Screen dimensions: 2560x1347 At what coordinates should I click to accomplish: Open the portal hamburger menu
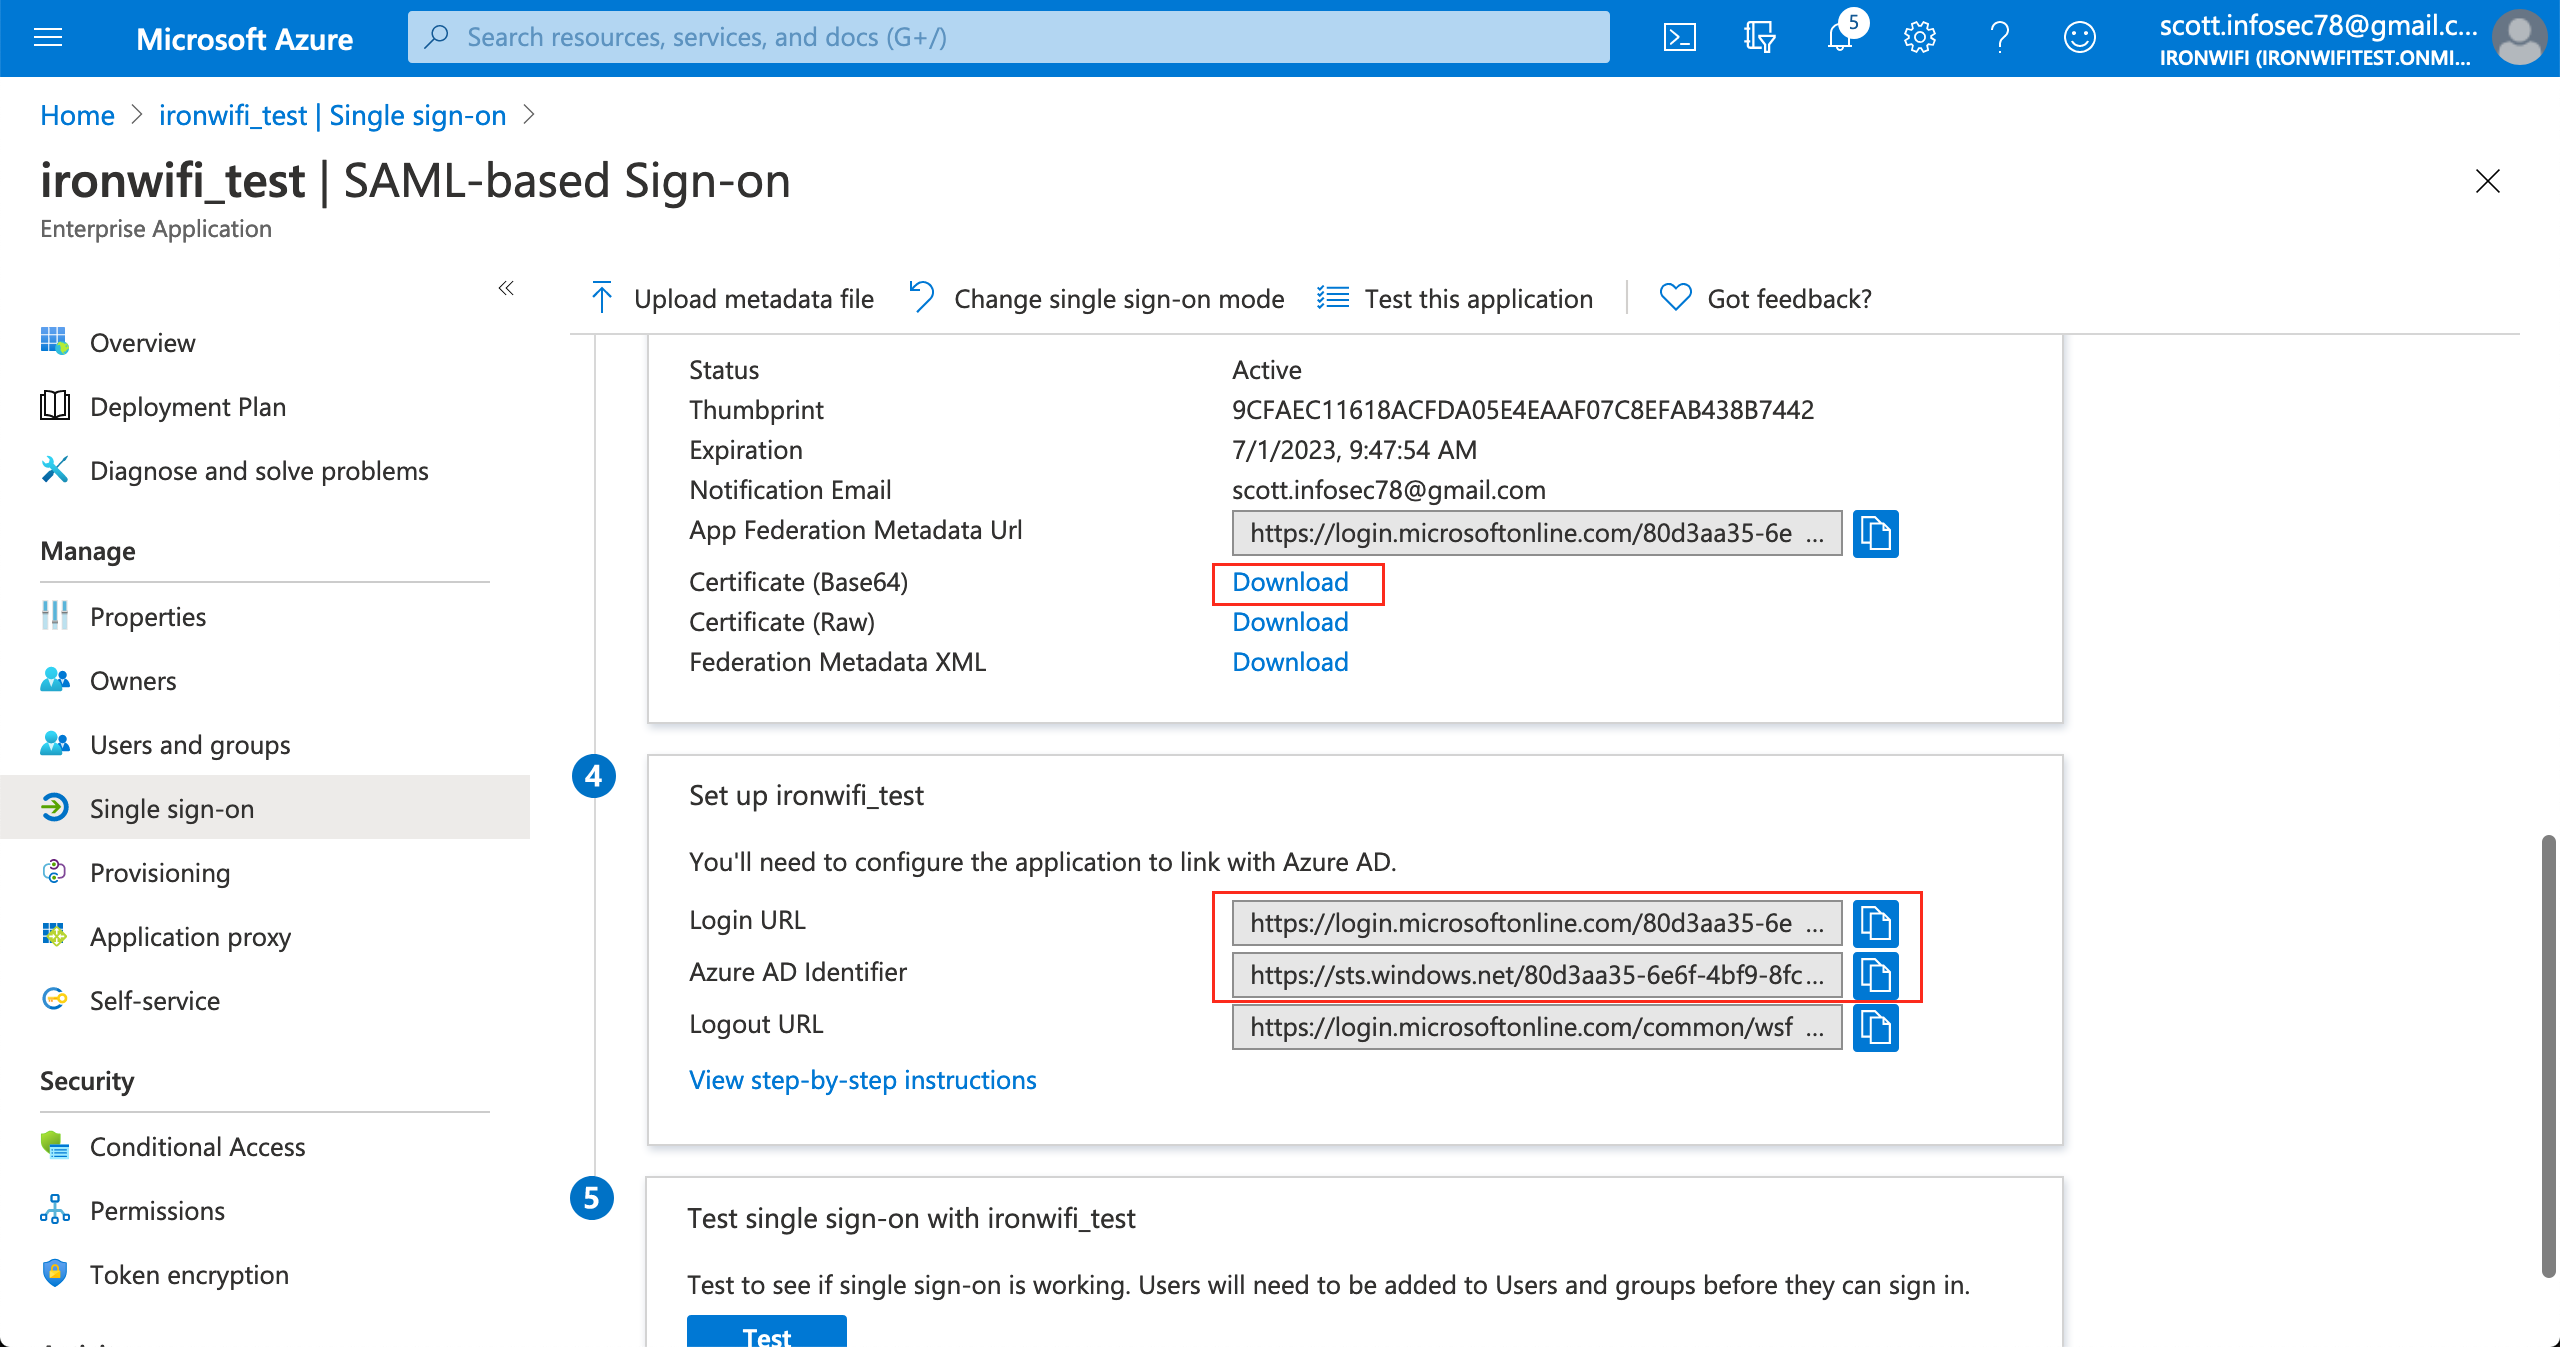[47, 37]
